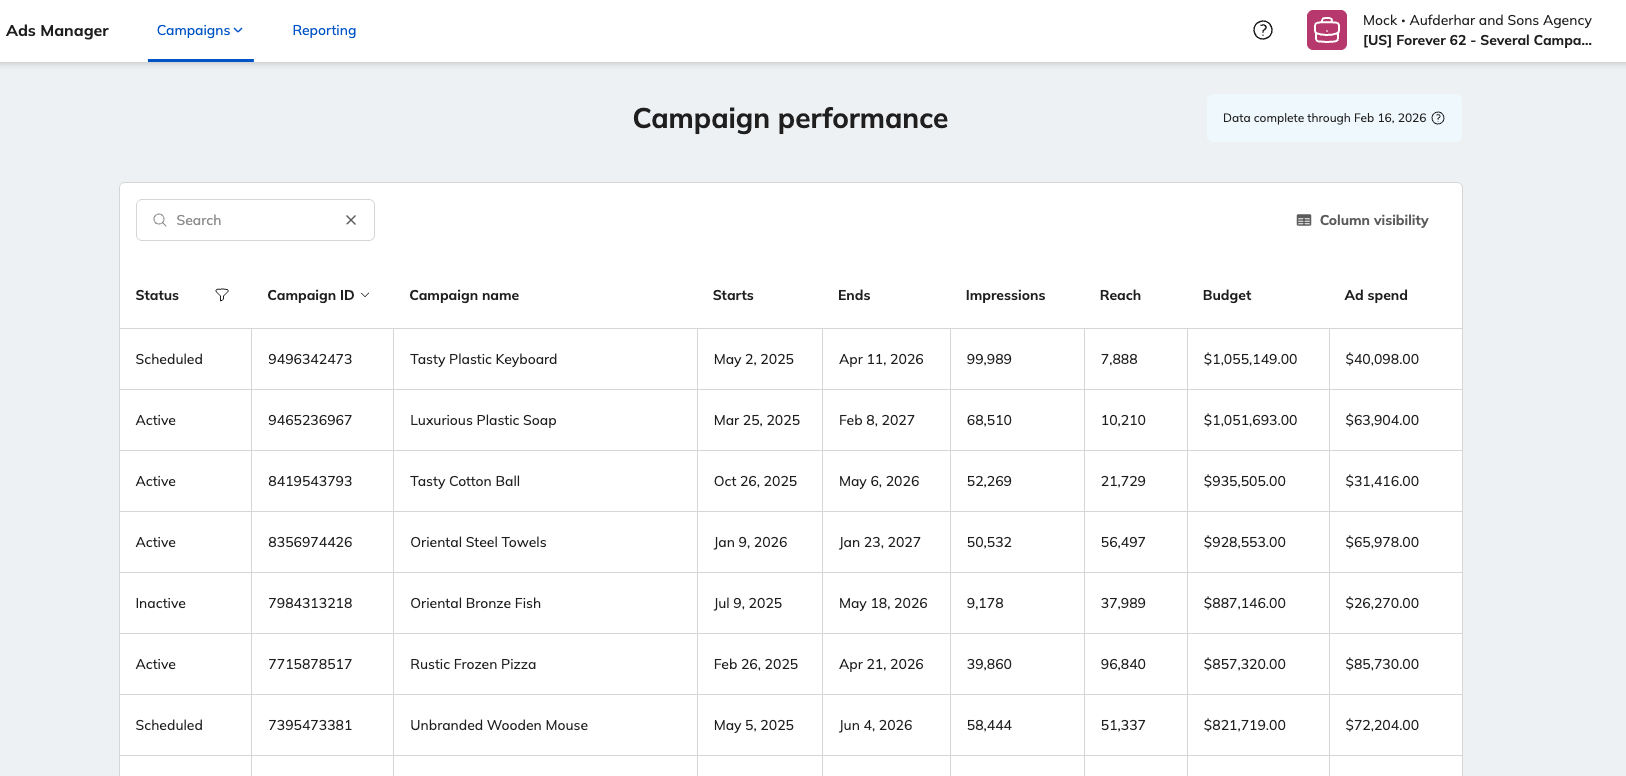Click the help question mark icon
Image resolution: width=1626 pixels, height=776 pixels.
coord(1263,30)
